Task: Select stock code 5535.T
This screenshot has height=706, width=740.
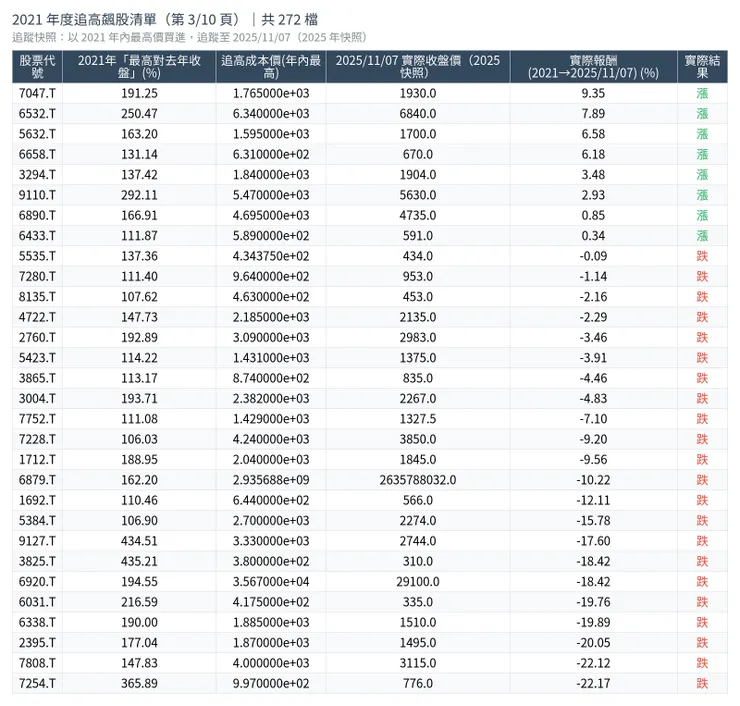Action: 37,256
